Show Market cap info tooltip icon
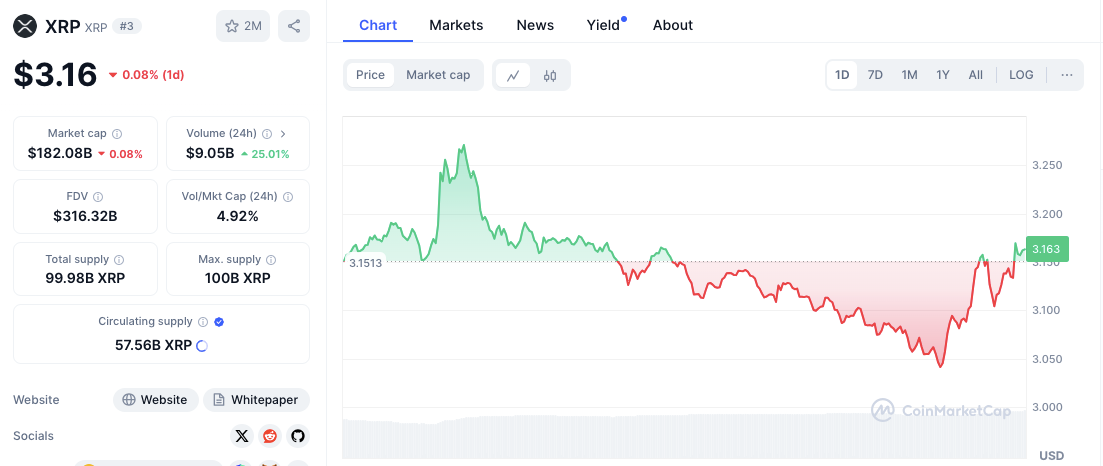Image resolution: width=1103 pixels, height=466 pixels. [x=117, y=134]
